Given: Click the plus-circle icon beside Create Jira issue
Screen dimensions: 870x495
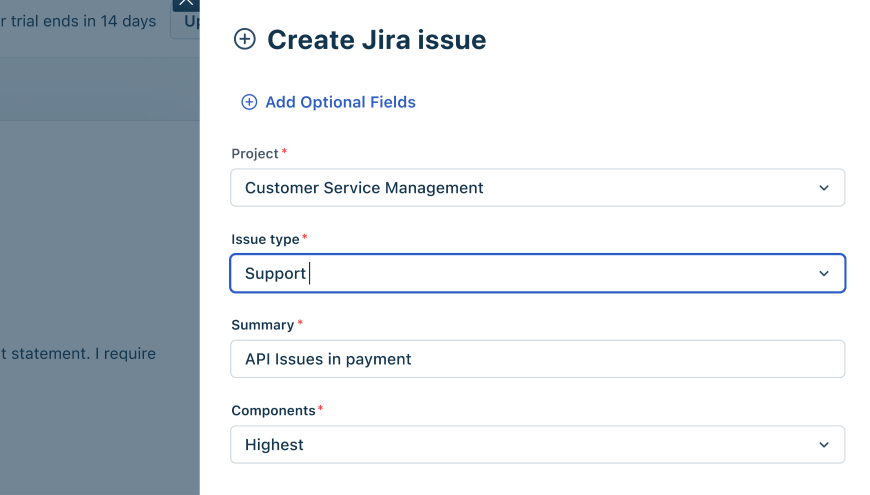Looking at the screenshot, I should click(244, 39).
